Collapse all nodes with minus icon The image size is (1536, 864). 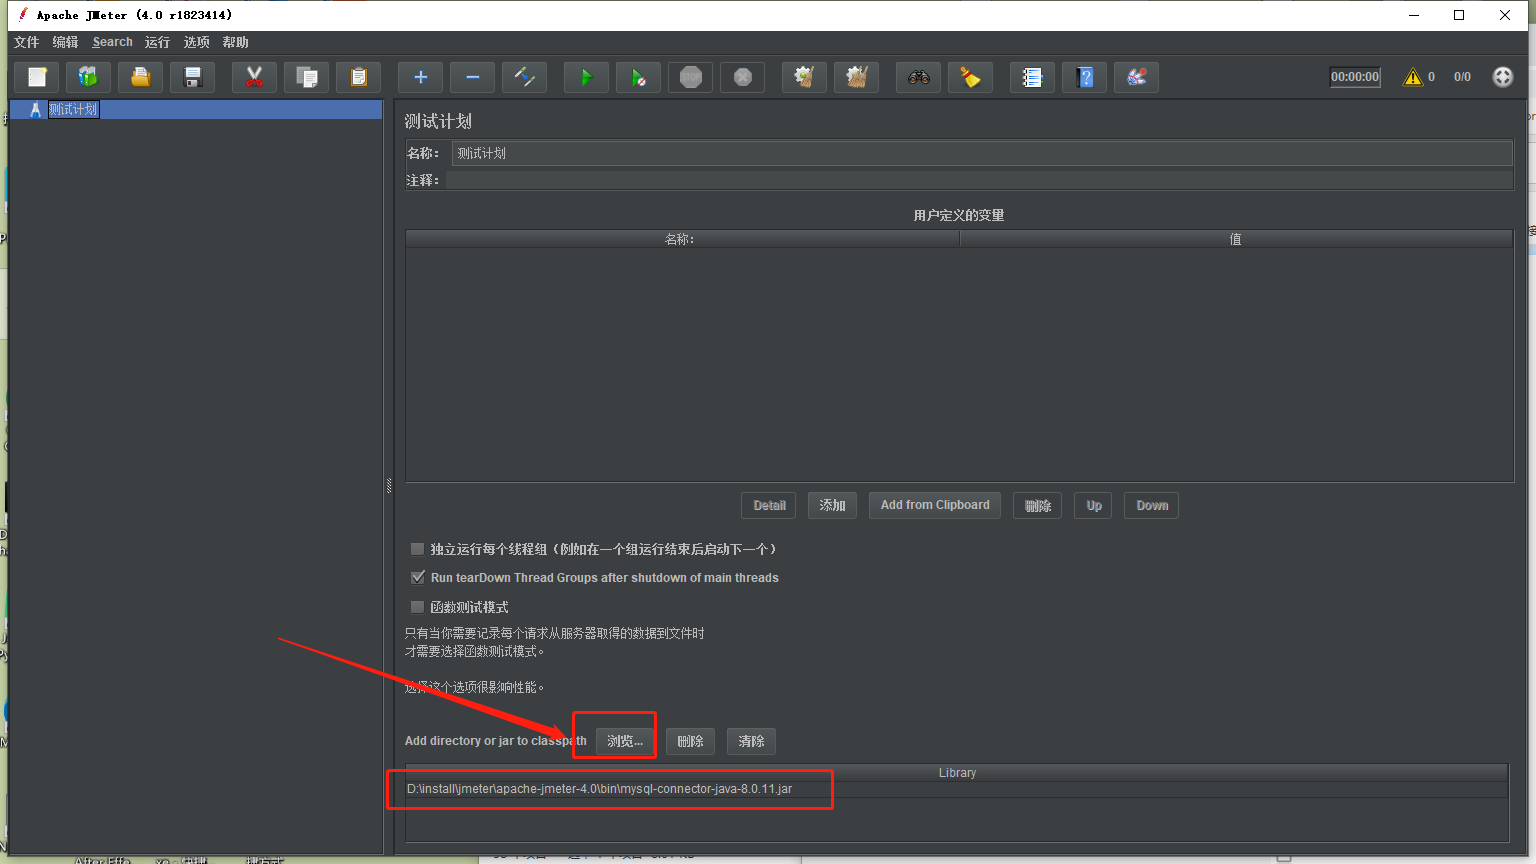point(473,77)
